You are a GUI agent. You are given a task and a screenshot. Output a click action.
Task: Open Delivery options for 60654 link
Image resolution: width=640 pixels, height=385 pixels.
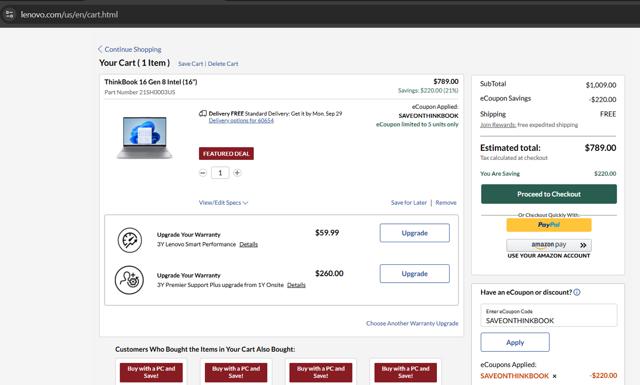241,120
